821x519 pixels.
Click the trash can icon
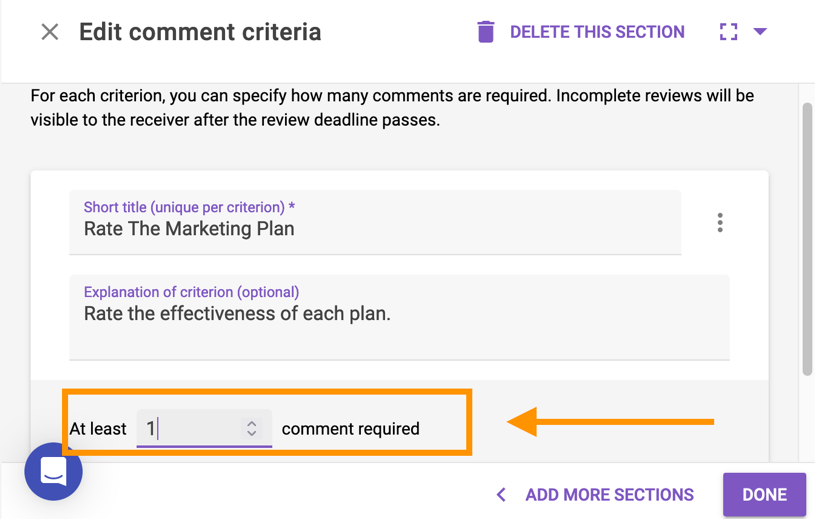coord(486,32)
